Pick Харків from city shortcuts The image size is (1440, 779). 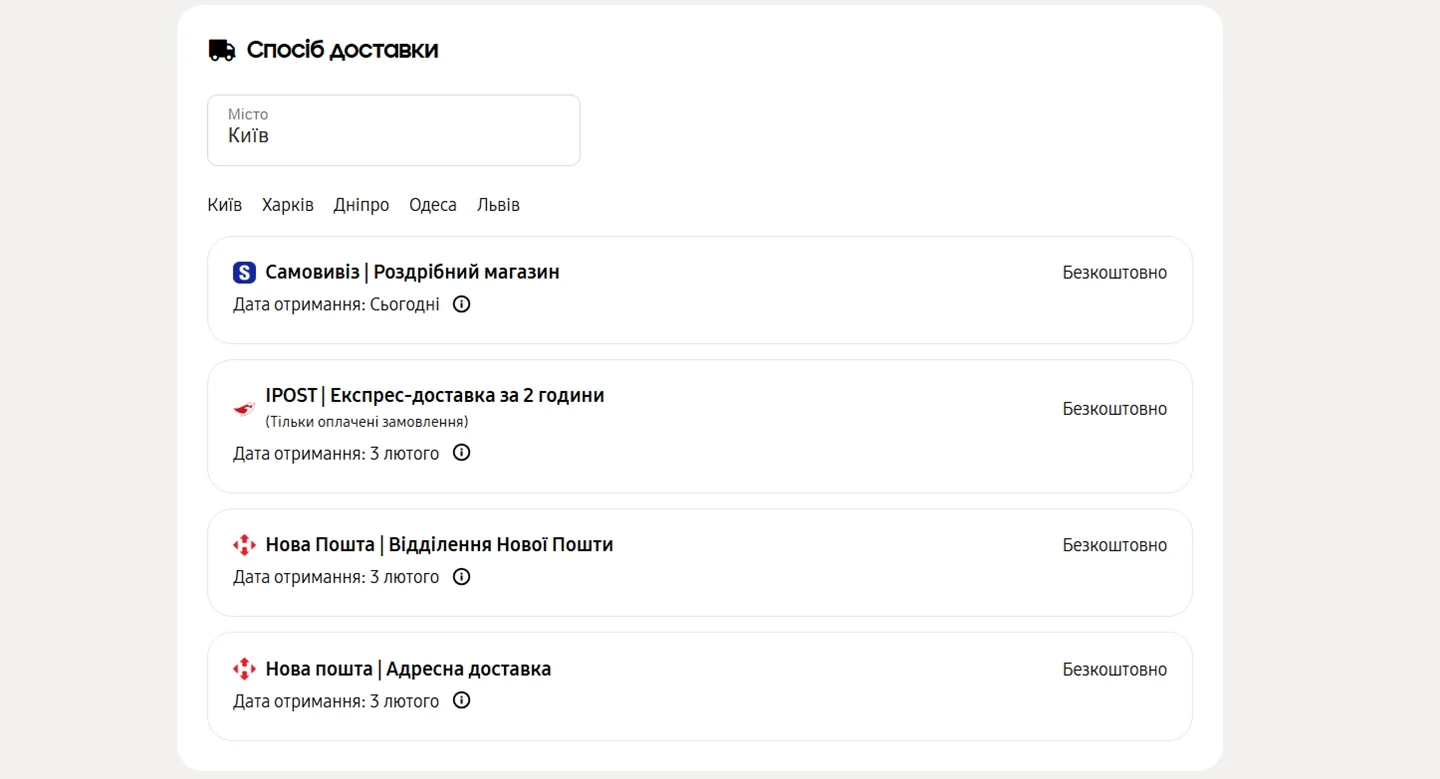288,205
